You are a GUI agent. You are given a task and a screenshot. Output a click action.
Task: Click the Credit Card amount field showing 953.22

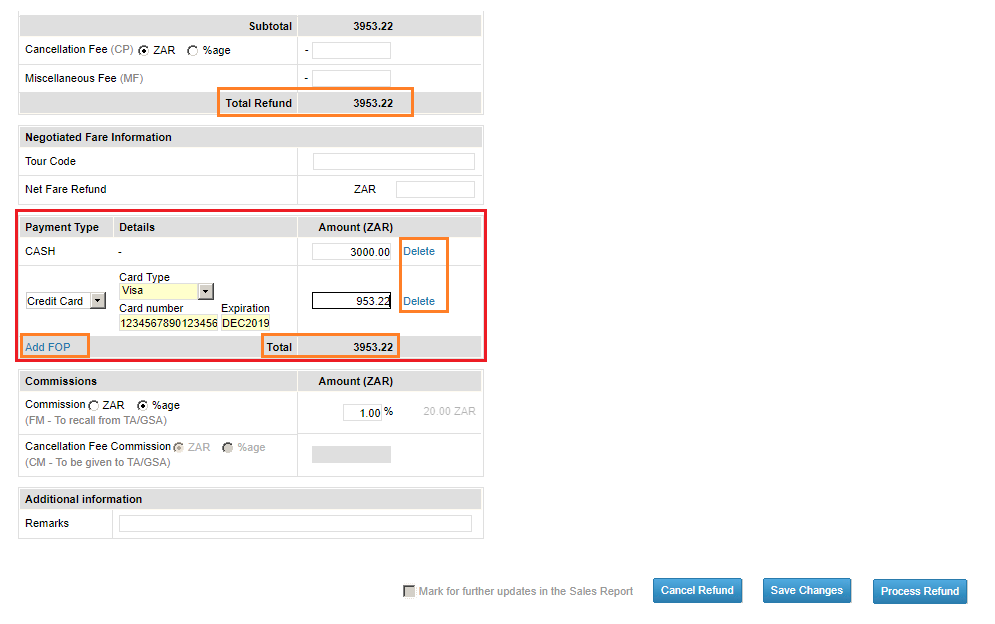click(351, 300)
